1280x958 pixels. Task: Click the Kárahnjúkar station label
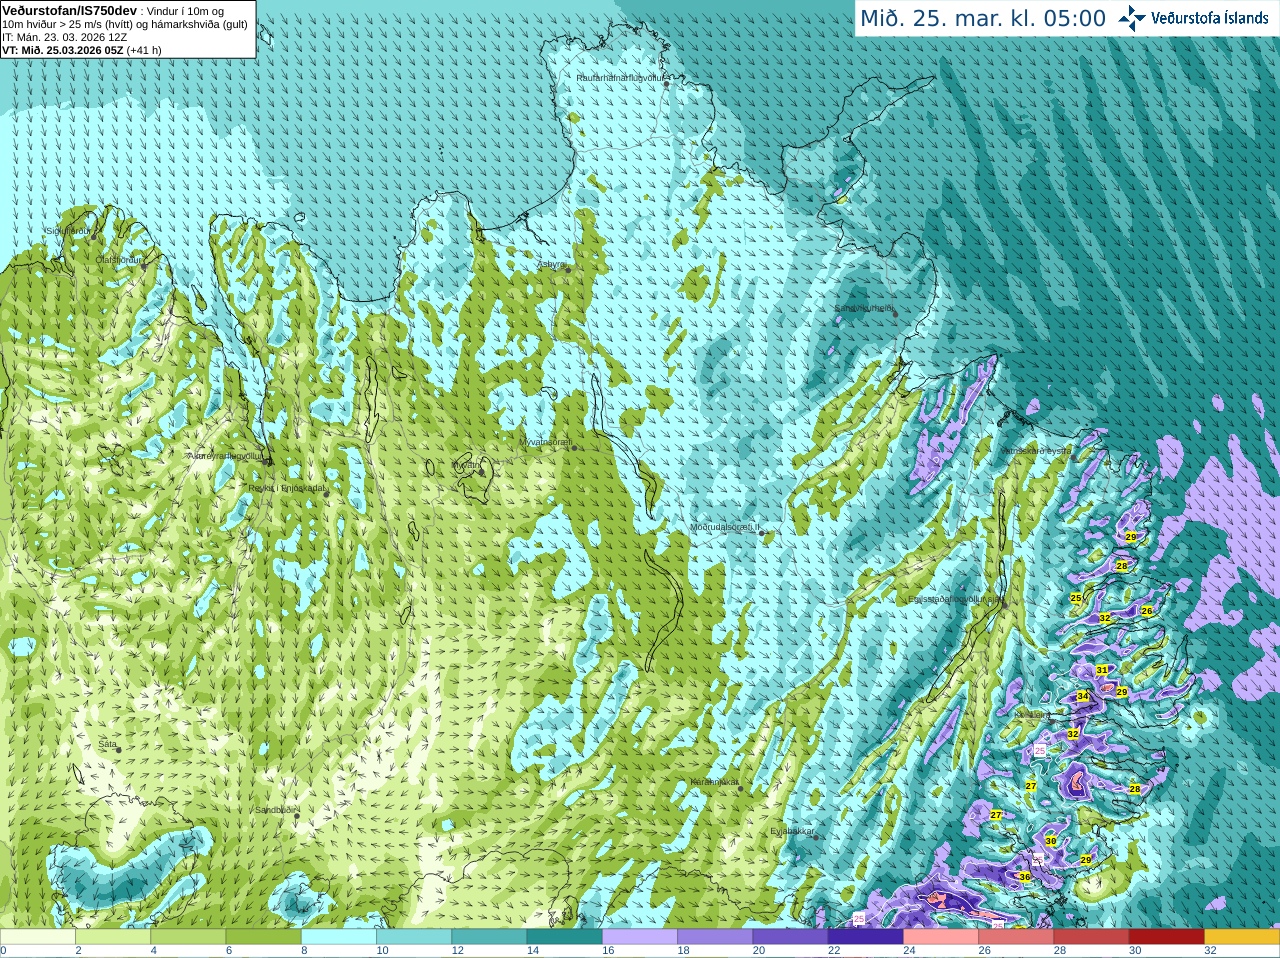click(x=714, y=782)
